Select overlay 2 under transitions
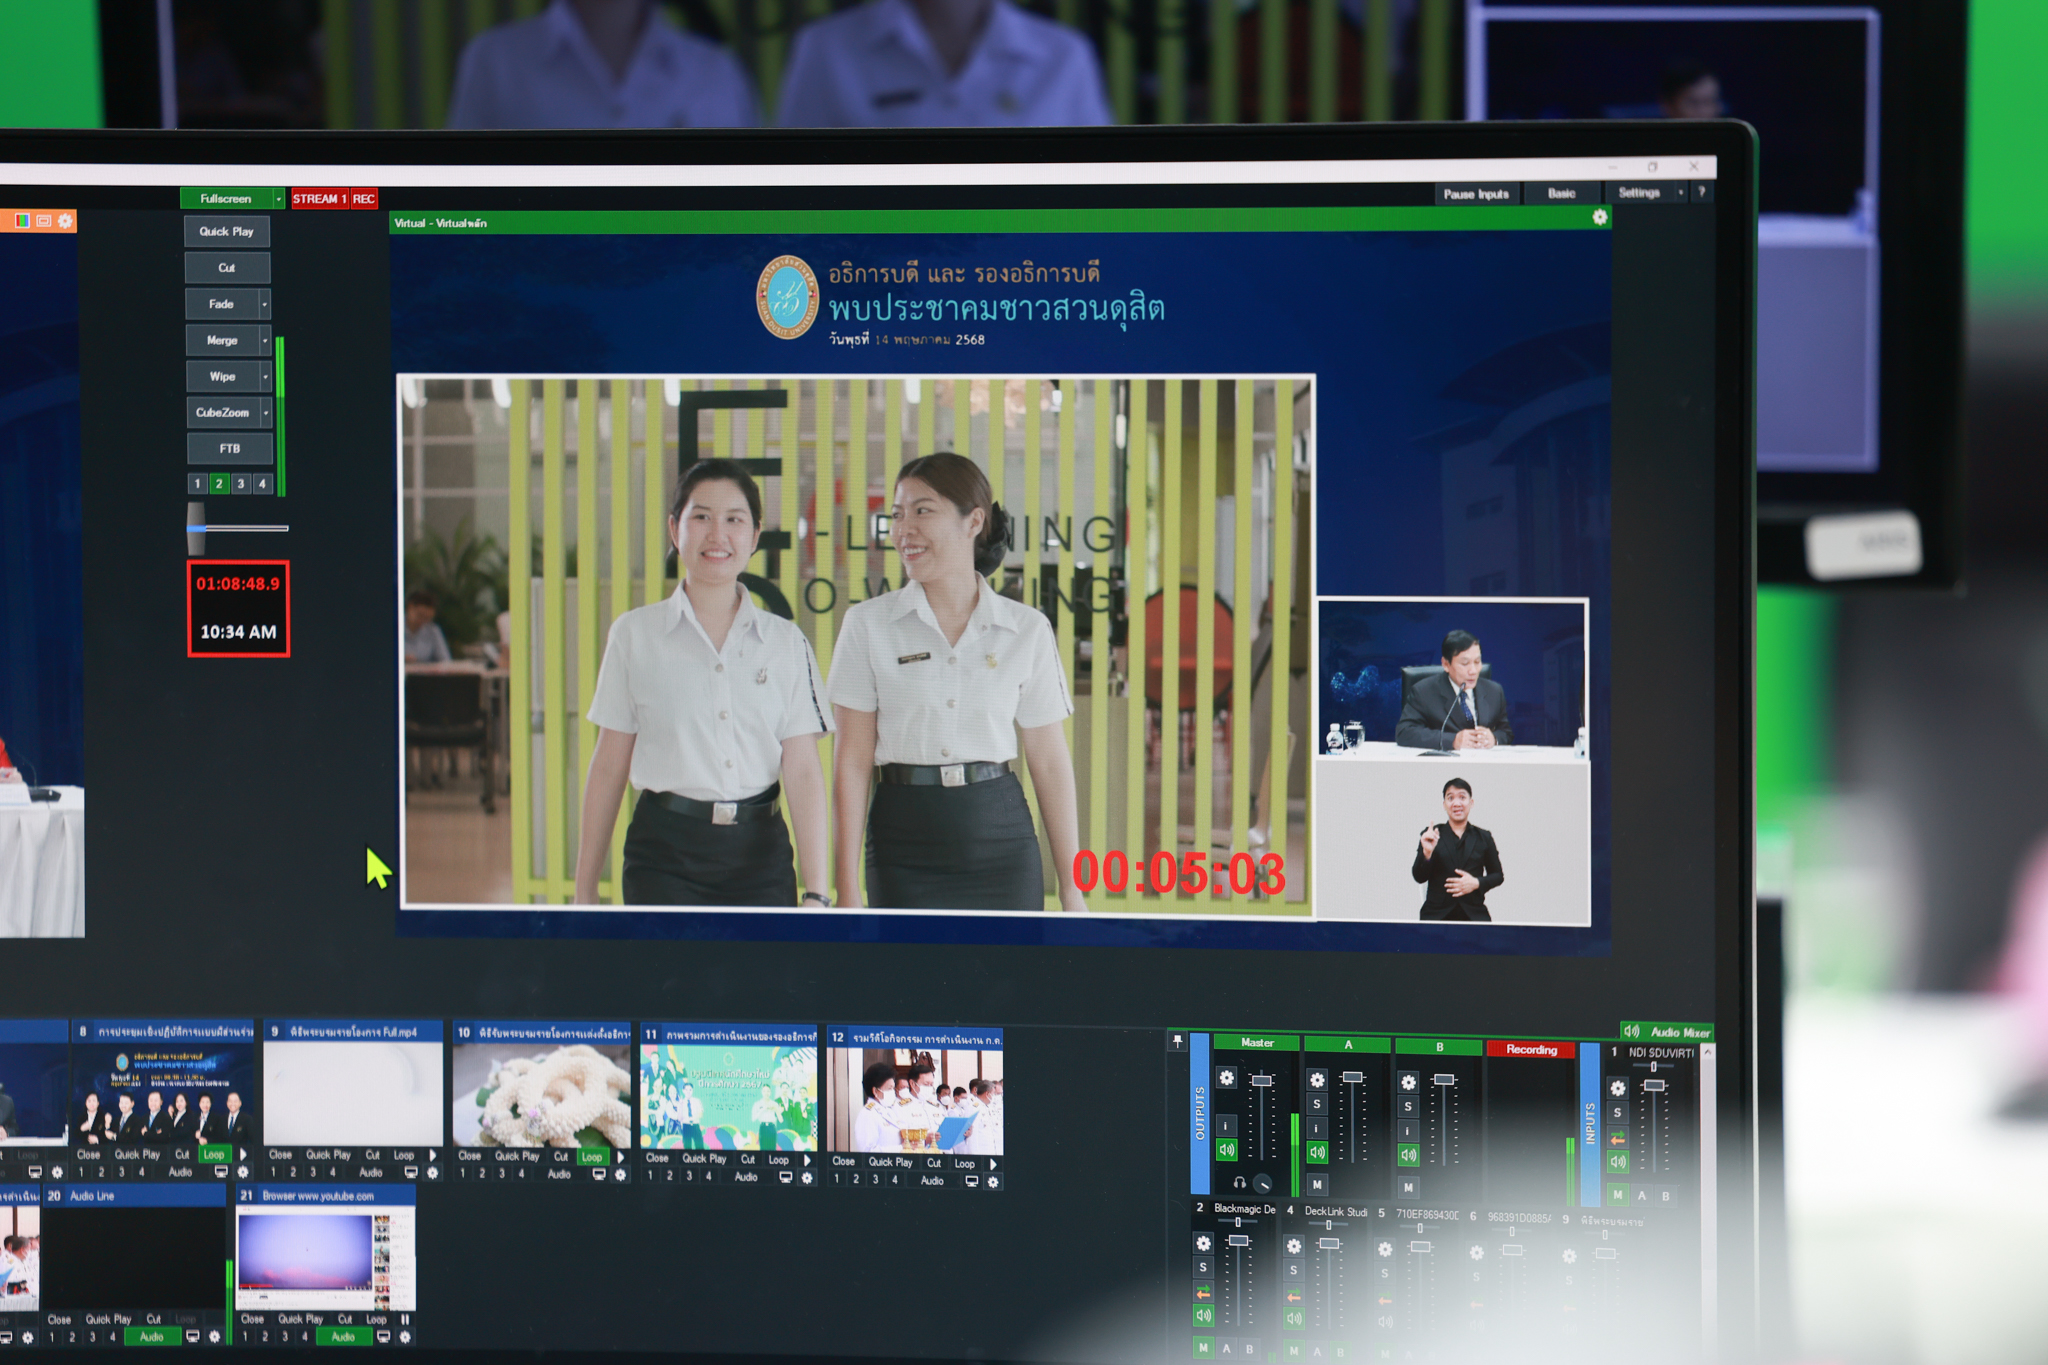This screenshot has width=2048, height=1365. pos(219,484)
